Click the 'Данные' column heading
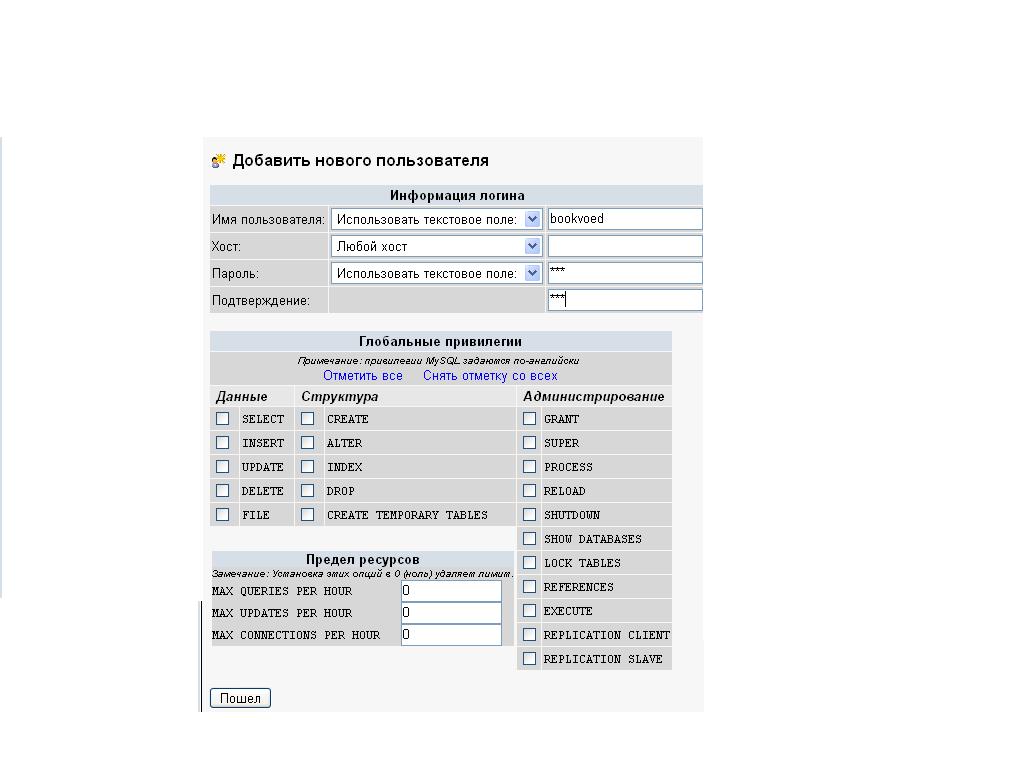1024x768 pixels. [x=242, y=396]
